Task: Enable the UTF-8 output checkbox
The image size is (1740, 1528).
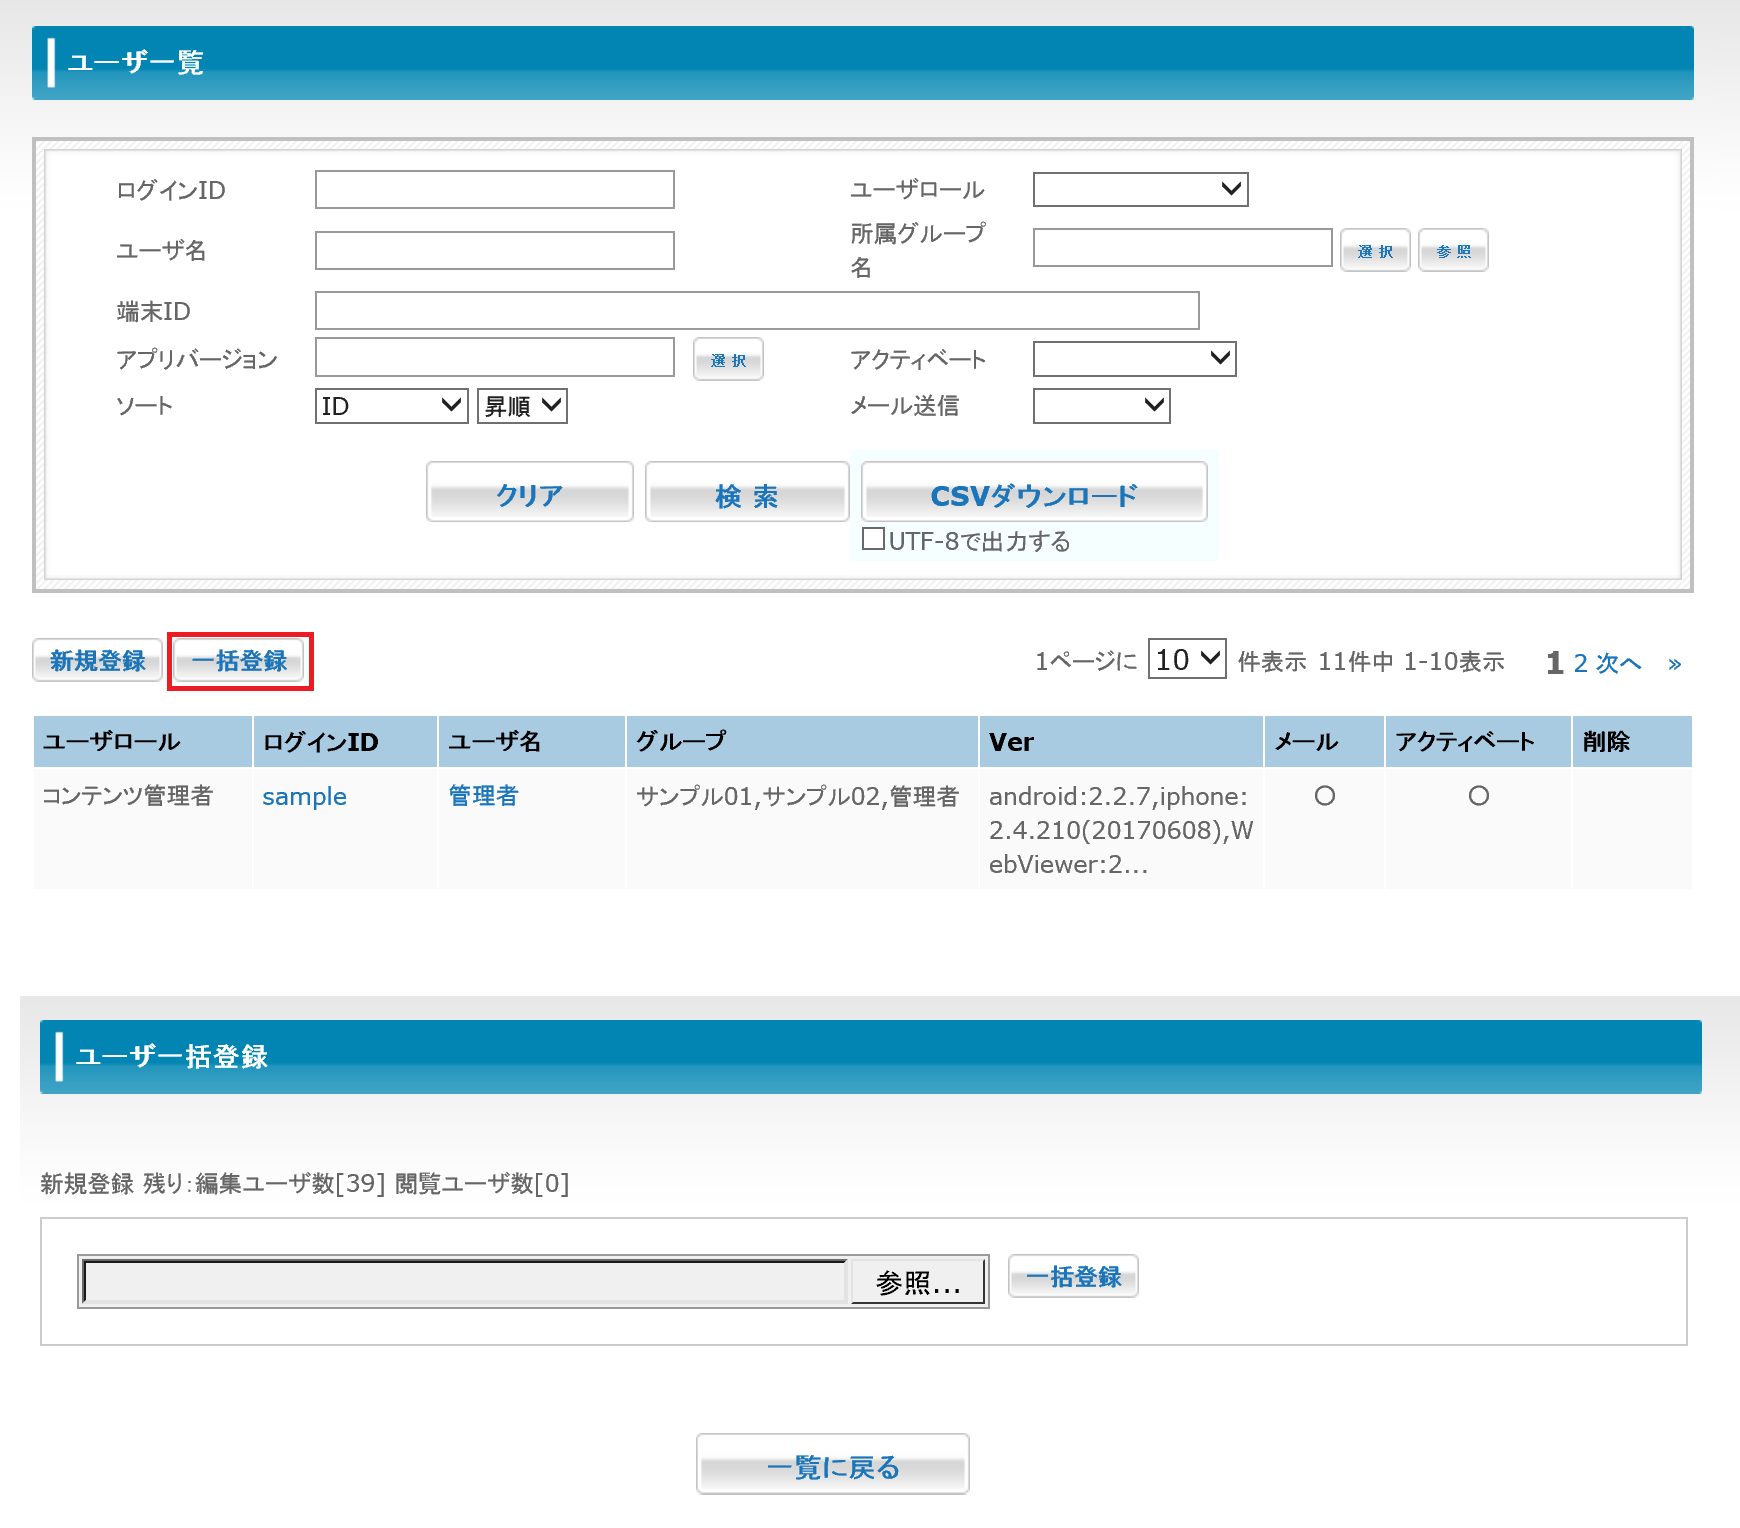Action: tap(873, 540)
